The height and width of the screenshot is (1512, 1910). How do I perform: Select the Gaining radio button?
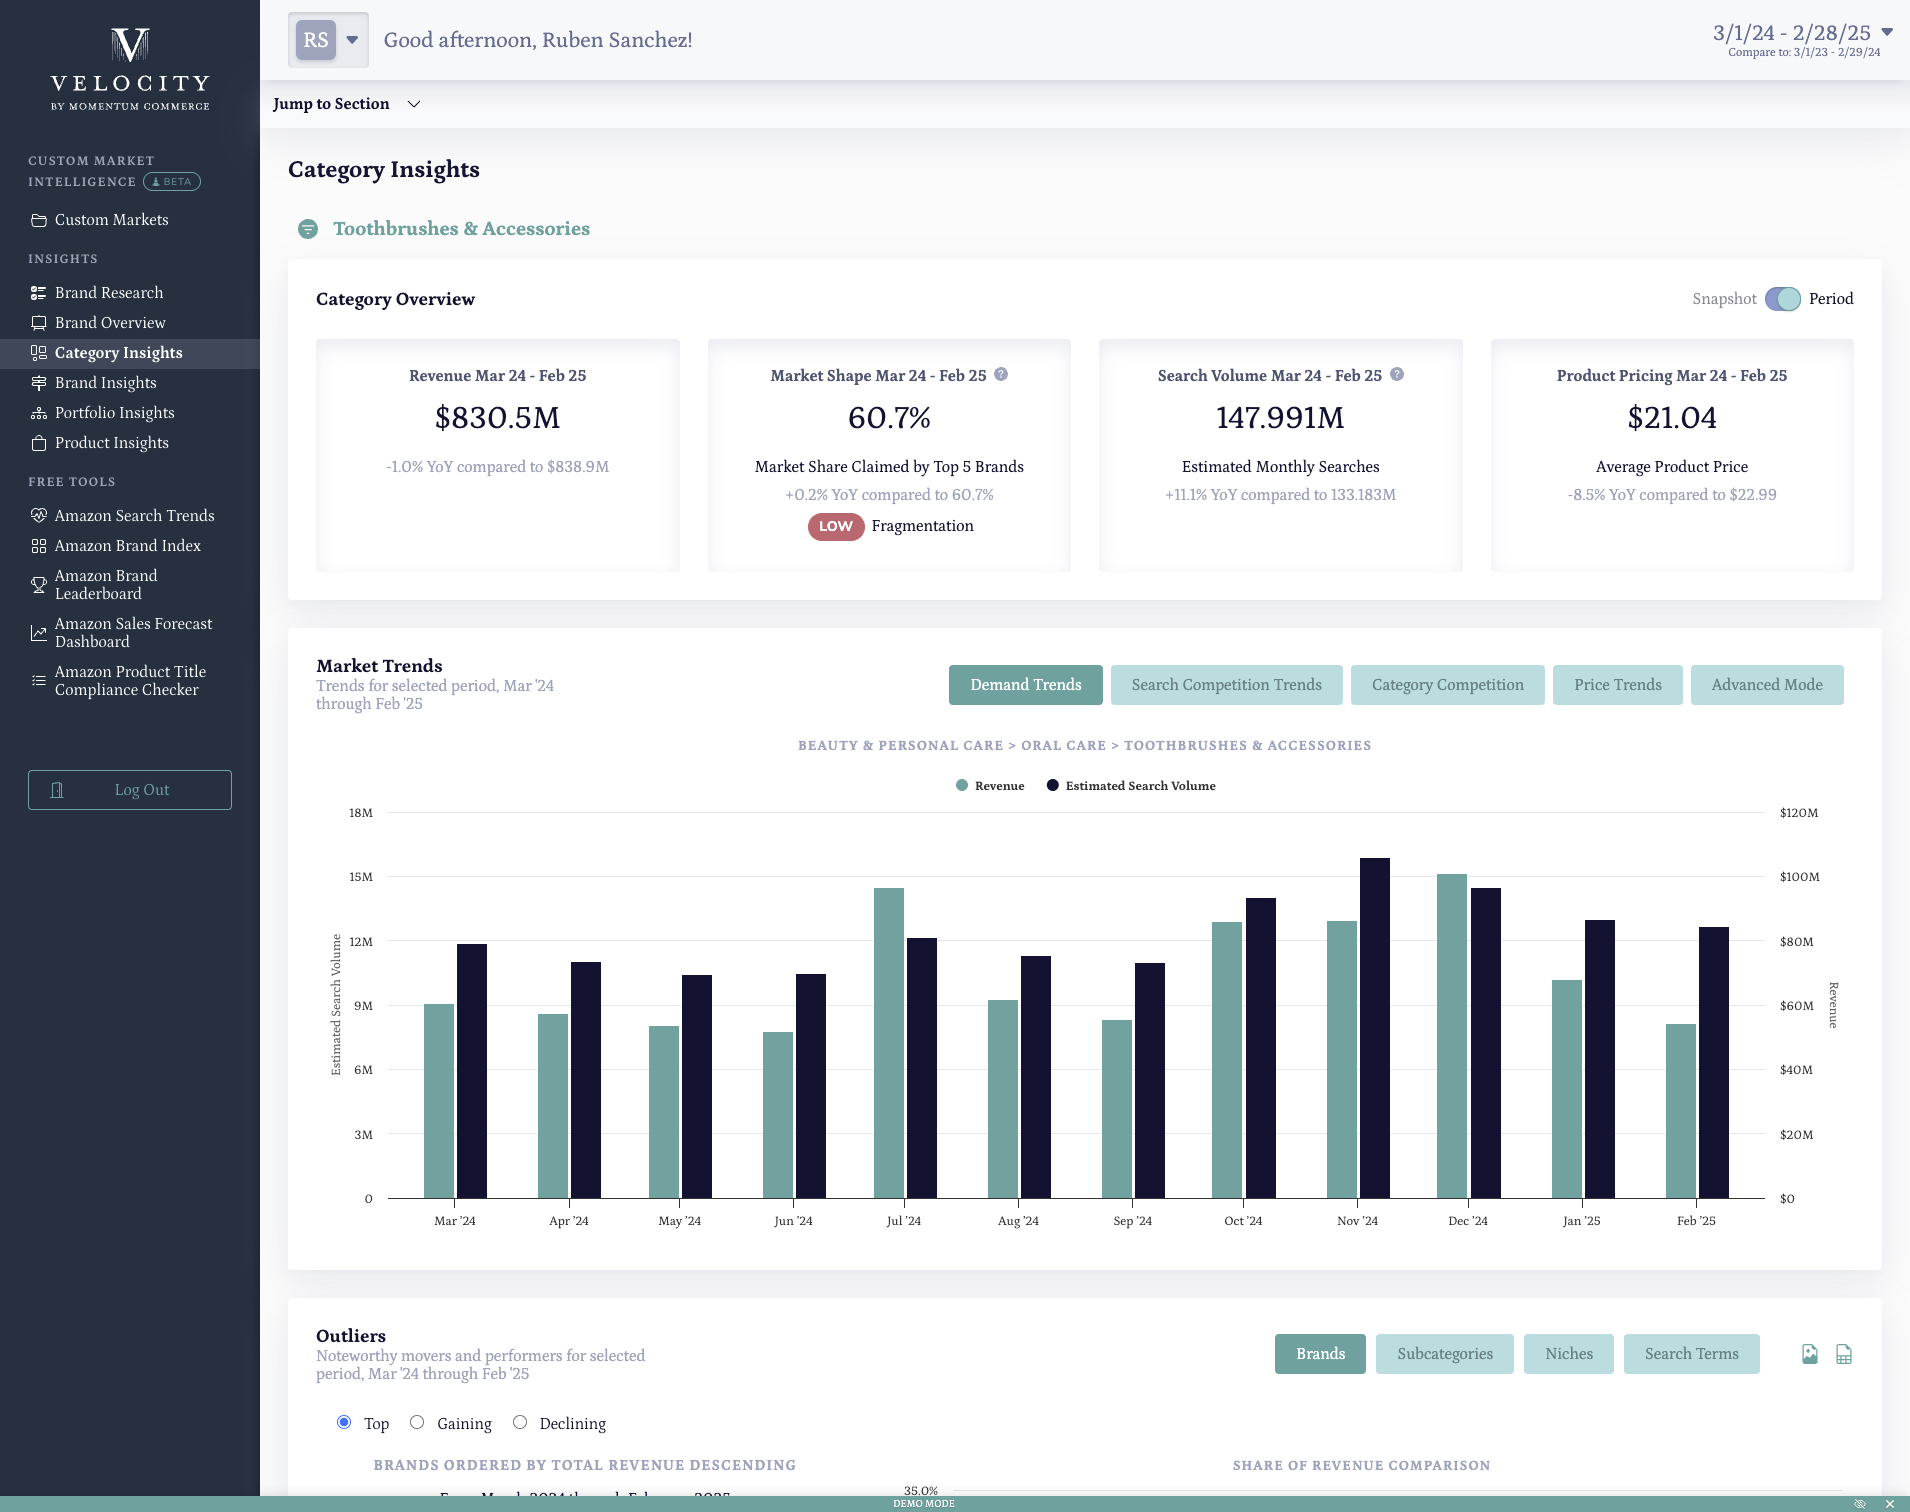pyautogui.click(x=417, y=1422)
